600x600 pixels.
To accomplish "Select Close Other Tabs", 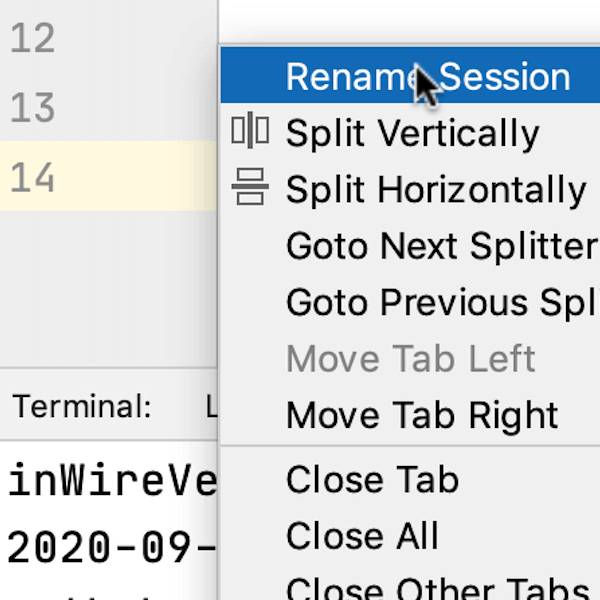I will click(437, 589).
